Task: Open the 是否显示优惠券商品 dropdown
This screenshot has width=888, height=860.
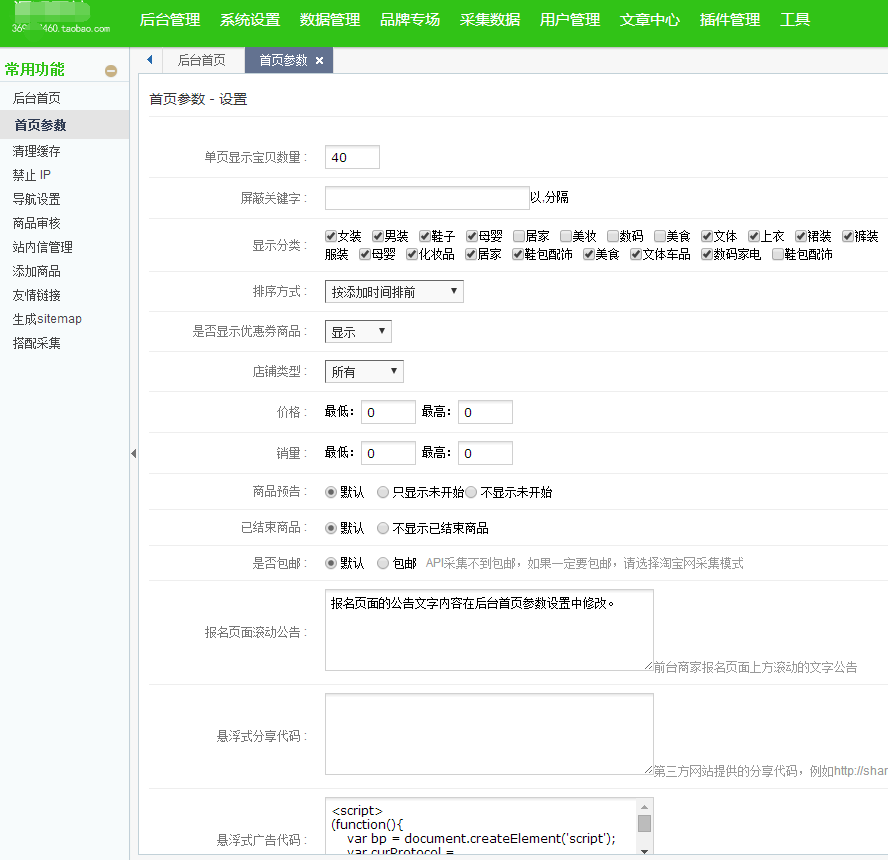Action: tap(357, 330)
